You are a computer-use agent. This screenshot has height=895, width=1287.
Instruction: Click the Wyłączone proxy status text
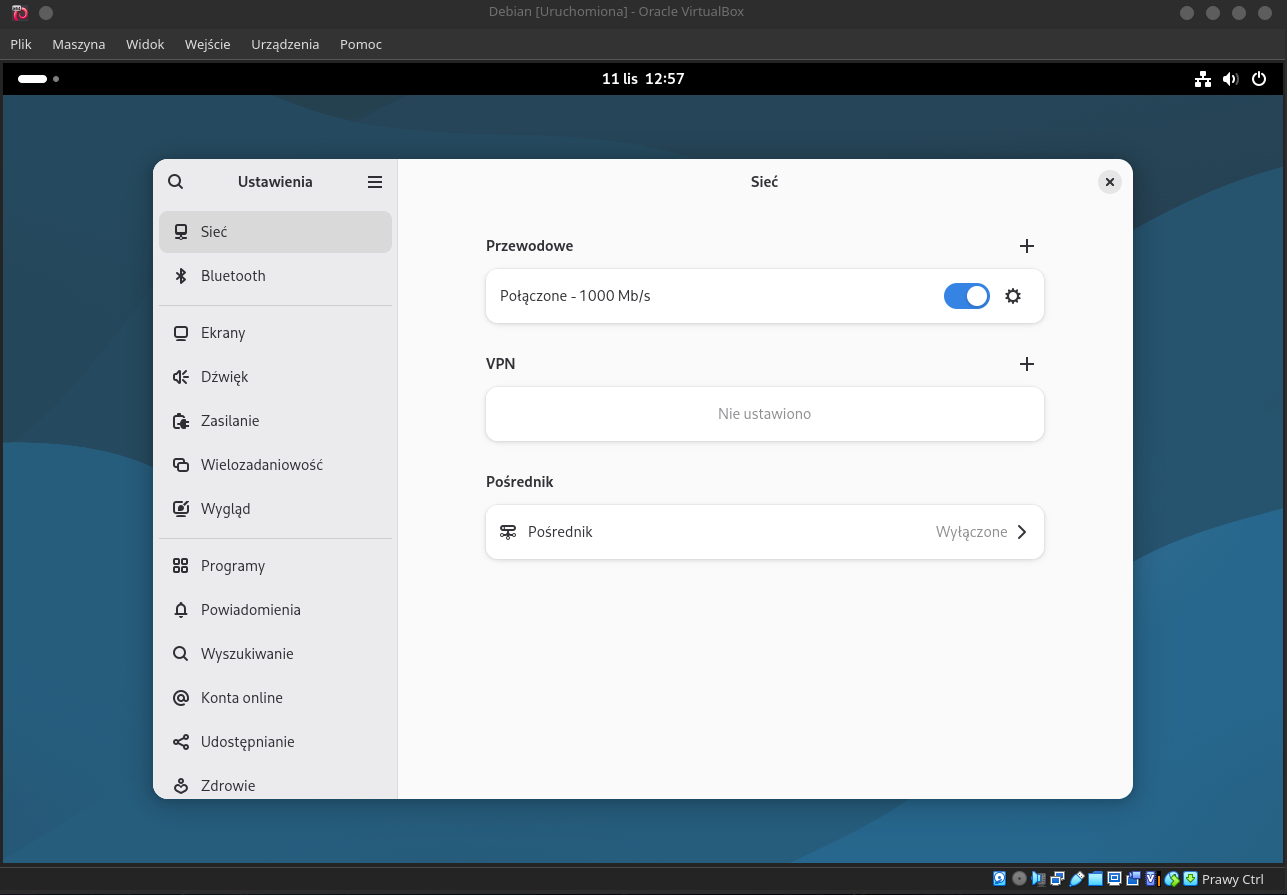pos(972,532)
